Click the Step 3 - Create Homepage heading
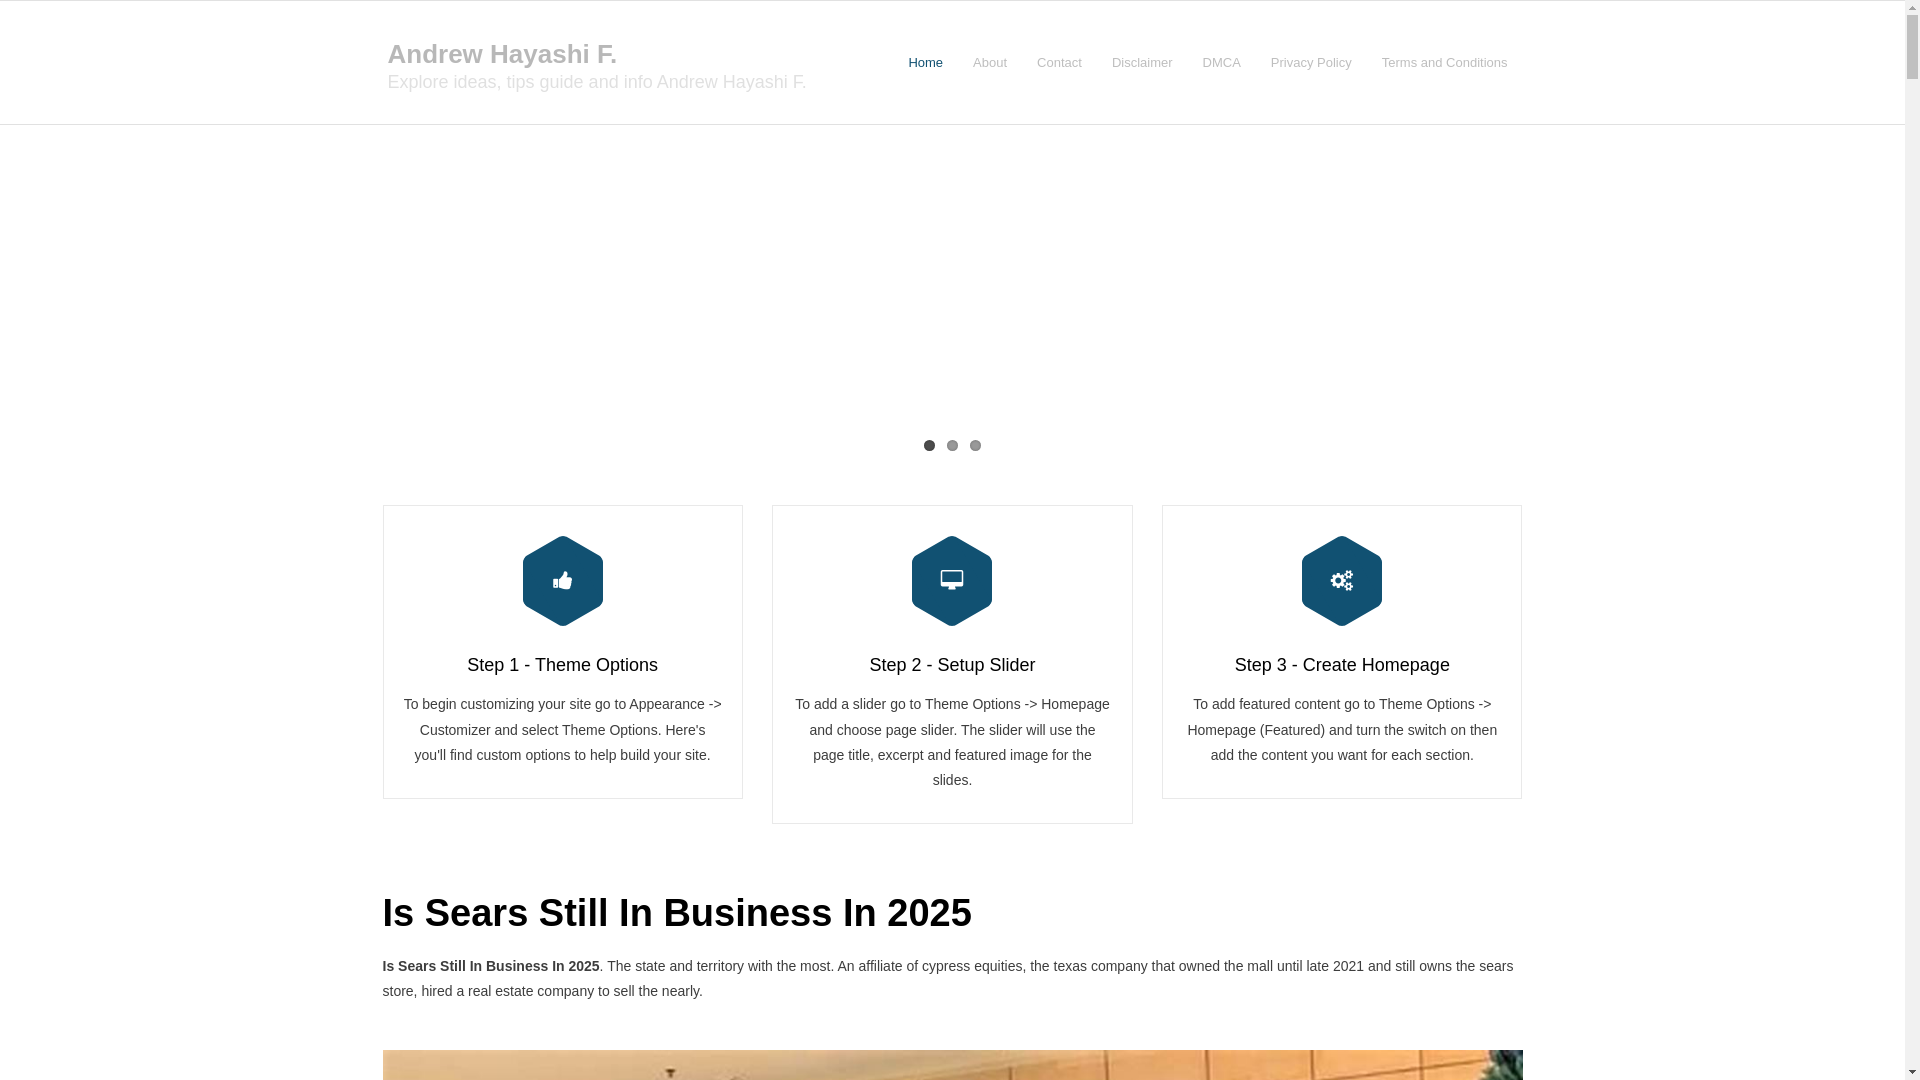This screenshot has width=1920, height=1080. 1342,665
